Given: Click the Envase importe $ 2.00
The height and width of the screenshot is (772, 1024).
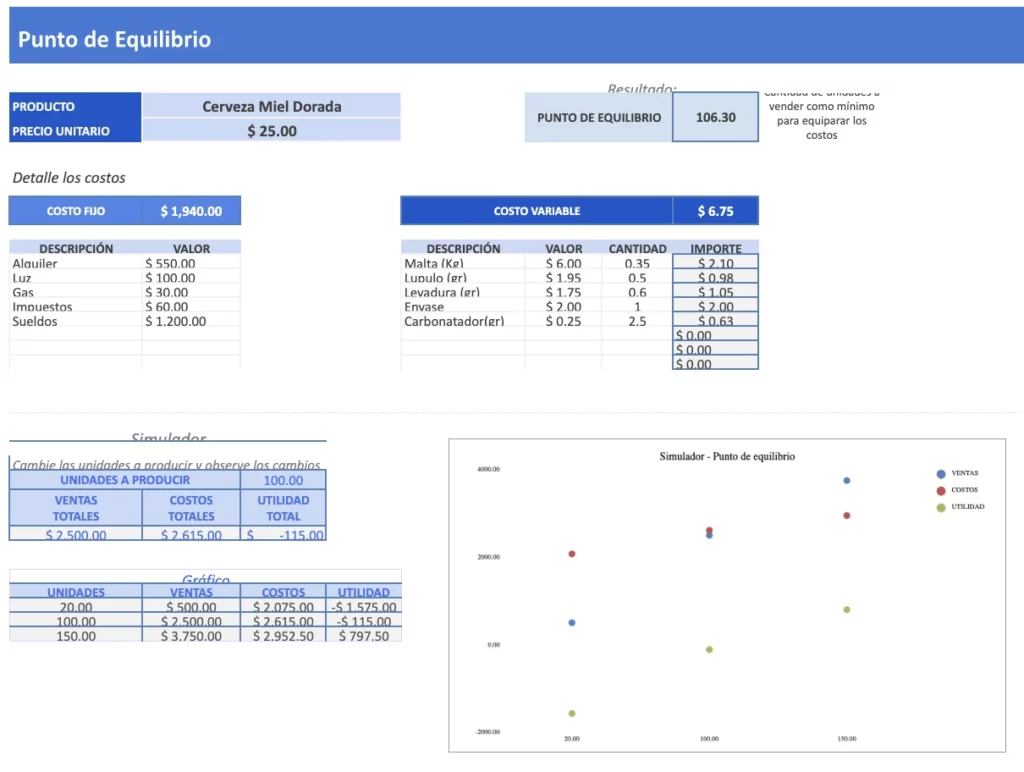Looking at the screenshot, I should tap(715, 306).
